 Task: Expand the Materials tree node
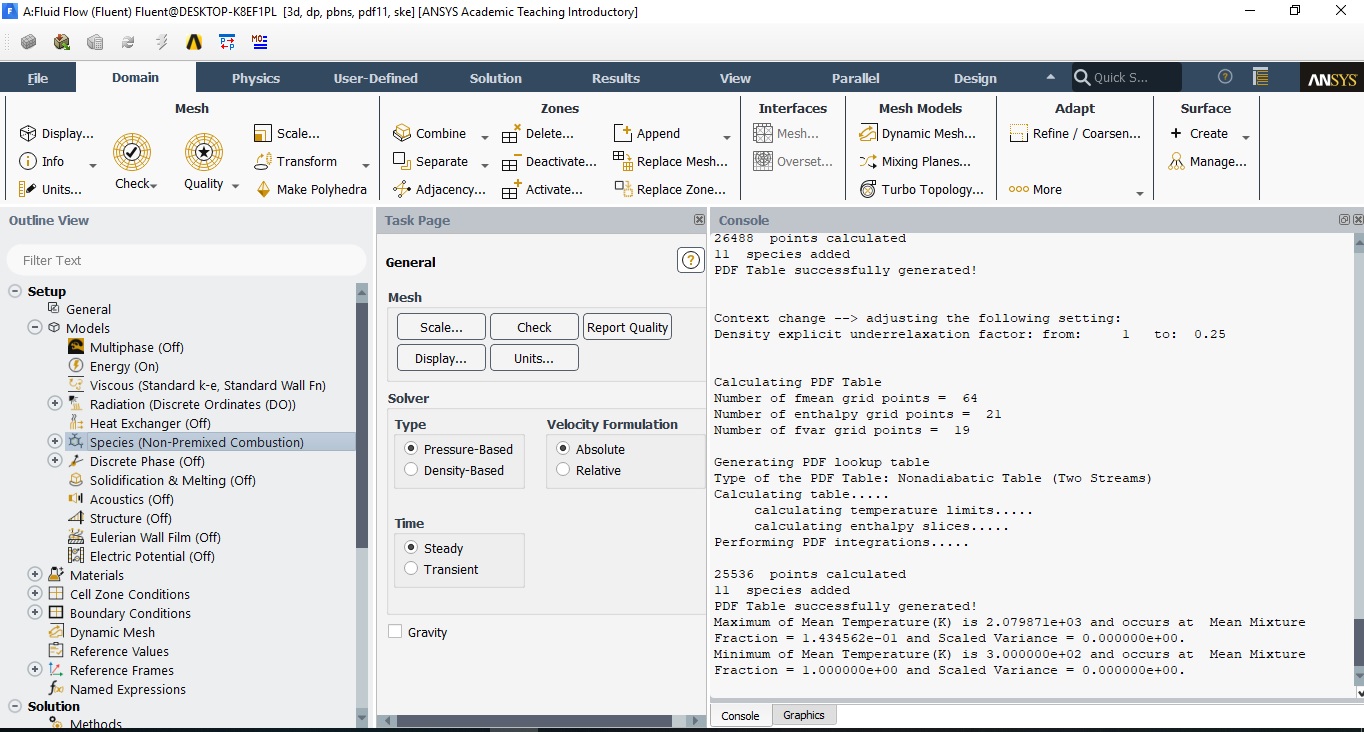click(35, 574)
